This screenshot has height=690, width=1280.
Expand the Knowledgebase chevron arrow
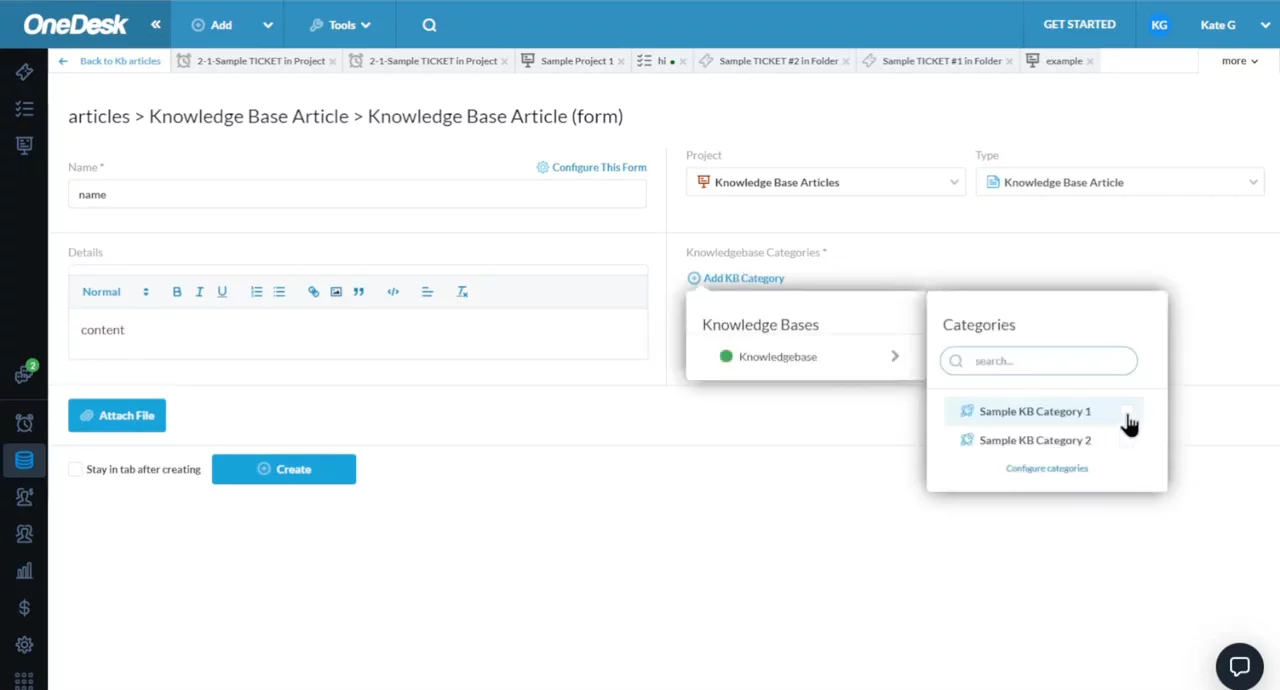click(894, 357)
